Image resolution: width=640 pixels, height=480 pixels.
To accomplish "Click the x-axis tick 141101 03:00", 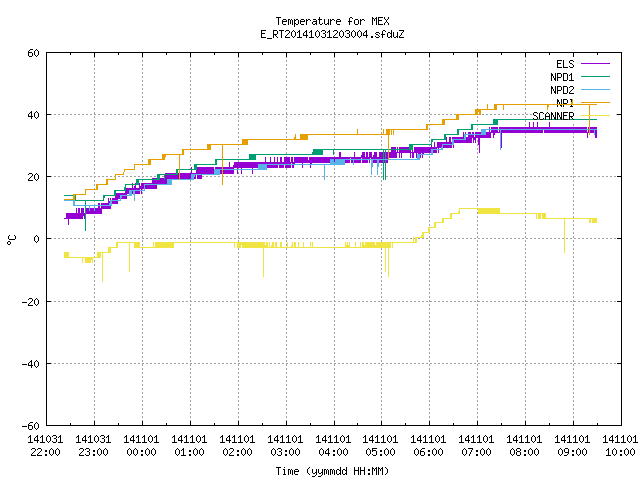I will 285,446.
